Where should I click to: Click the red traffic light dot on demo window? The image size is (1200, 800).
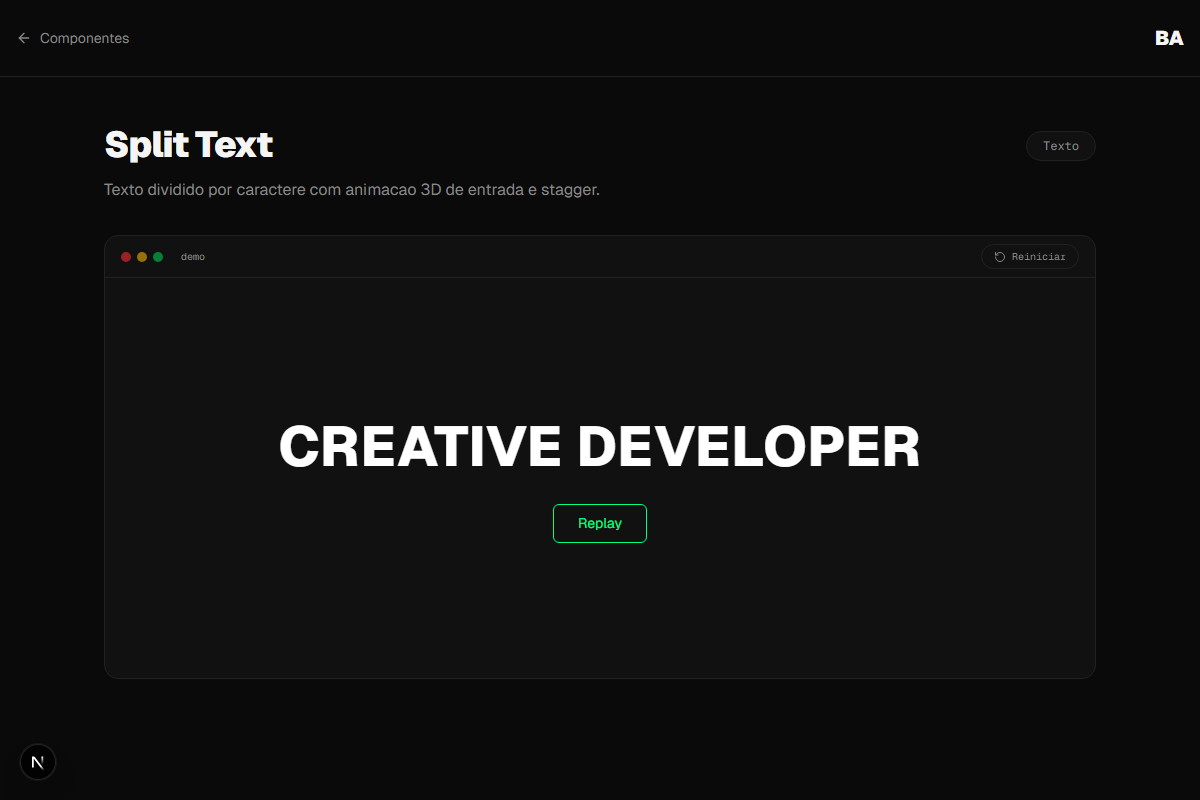tap(126, 256)
